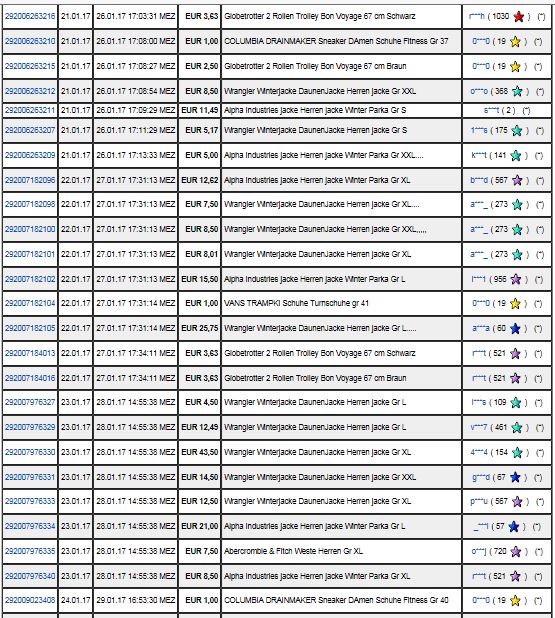The height and width of the screenshot is (618, 555).
Task: Click the purple star in row 292007976340
Action: click(x=515, y=576)
